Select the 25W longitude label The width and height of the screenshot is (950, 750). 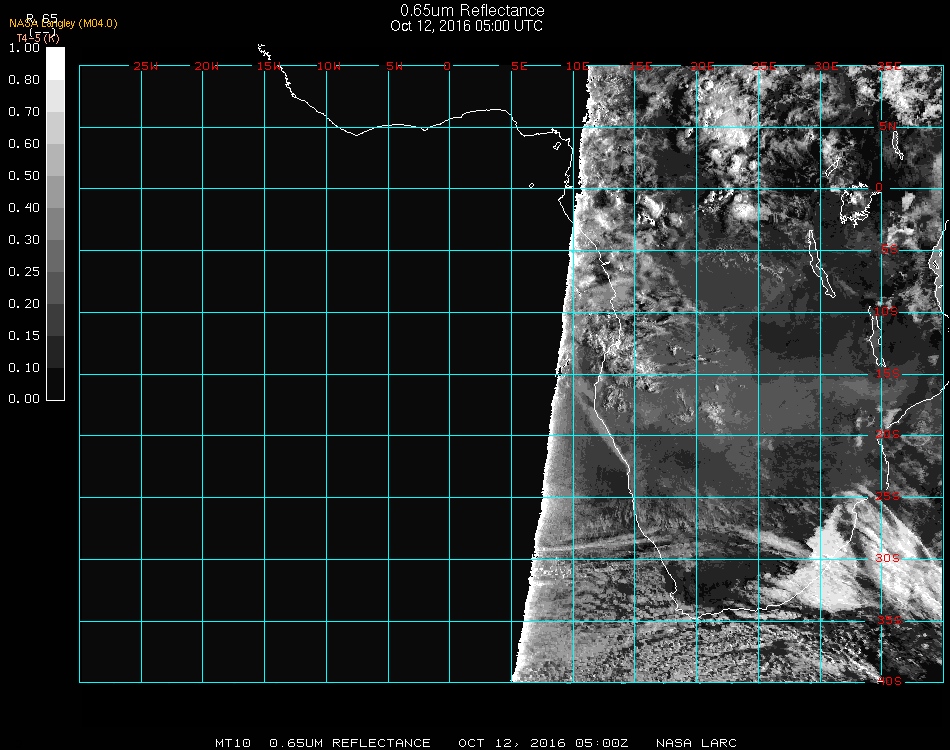coord(146,66)
